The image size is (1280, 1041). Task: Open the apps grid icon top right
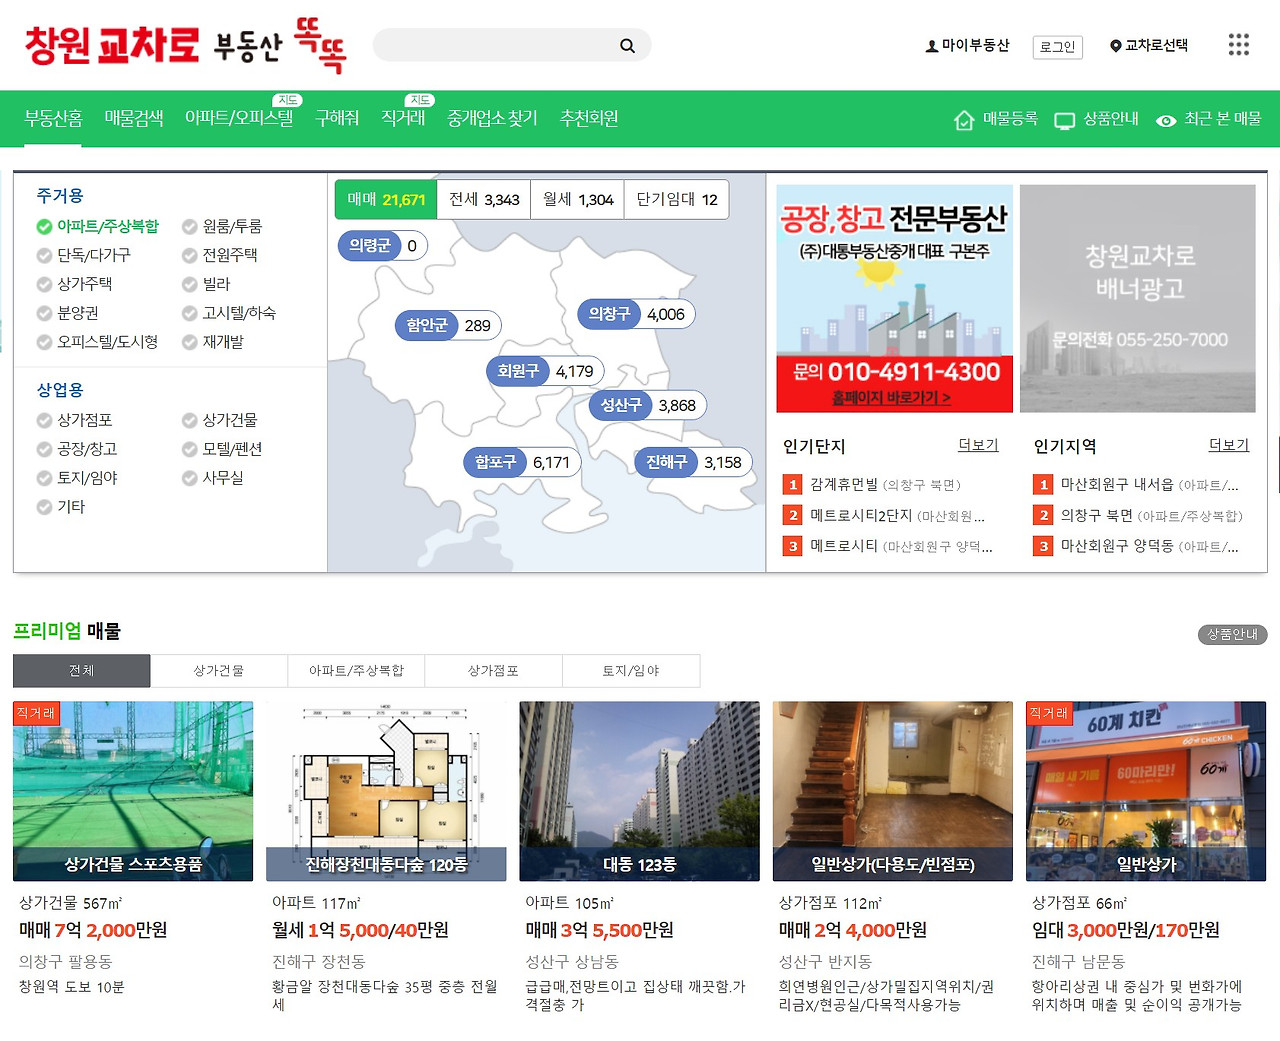1238,44
